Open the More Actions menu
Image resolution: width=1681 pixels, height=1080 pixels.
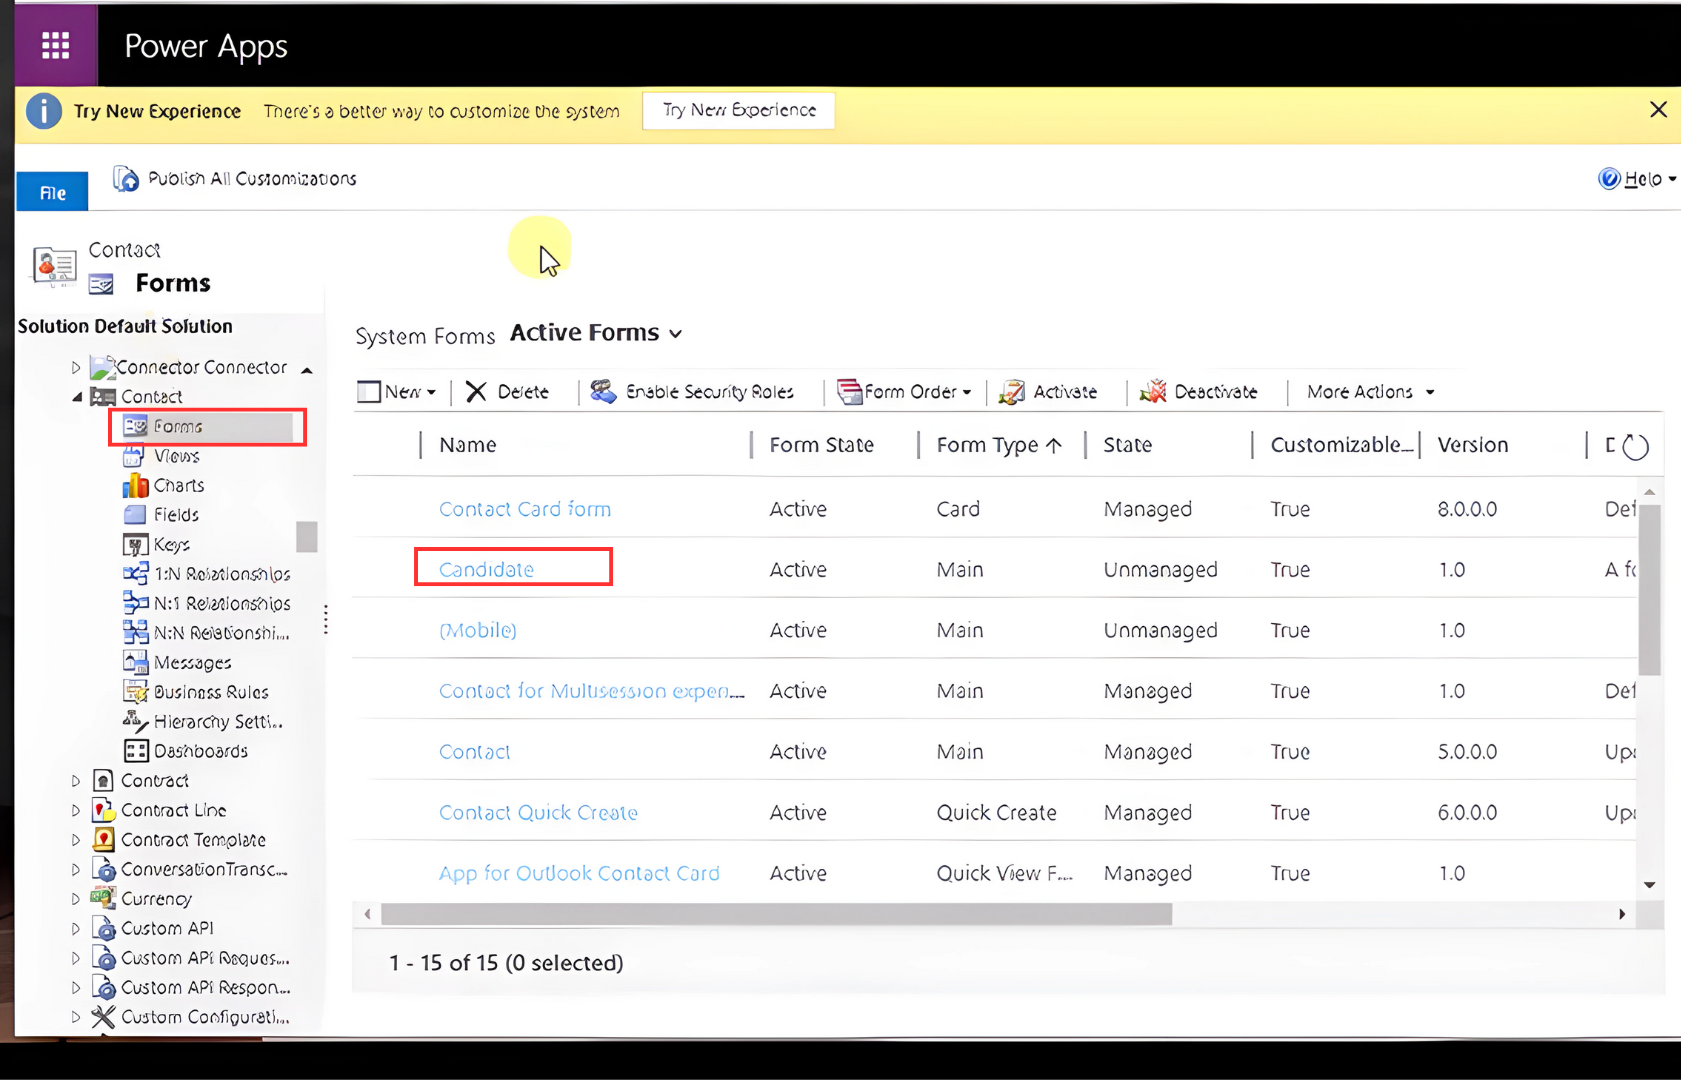[x=1370, y=392]
